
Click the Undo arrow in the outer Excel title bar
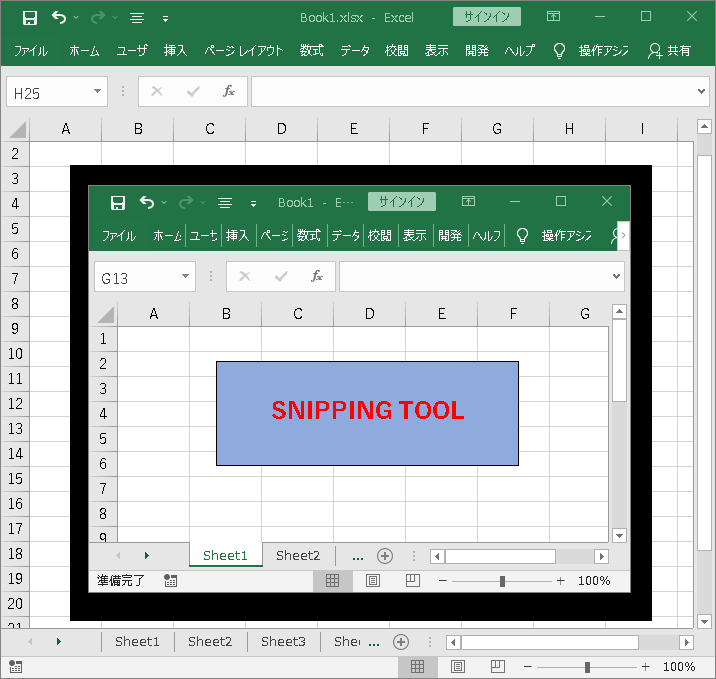tap(59, 17)
